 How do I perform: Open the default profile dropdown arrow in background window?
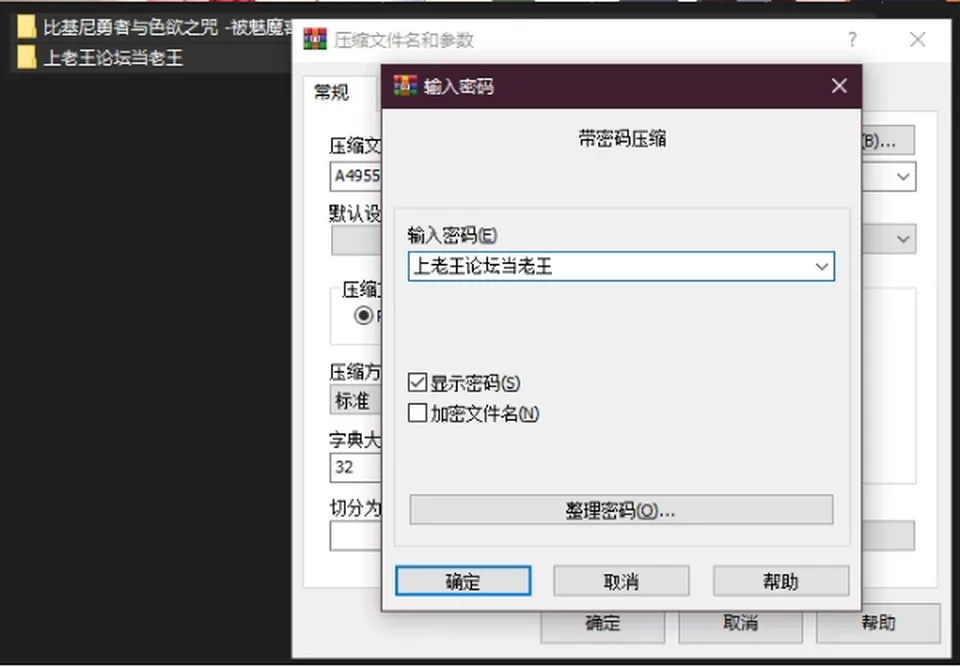pos(903,239)
